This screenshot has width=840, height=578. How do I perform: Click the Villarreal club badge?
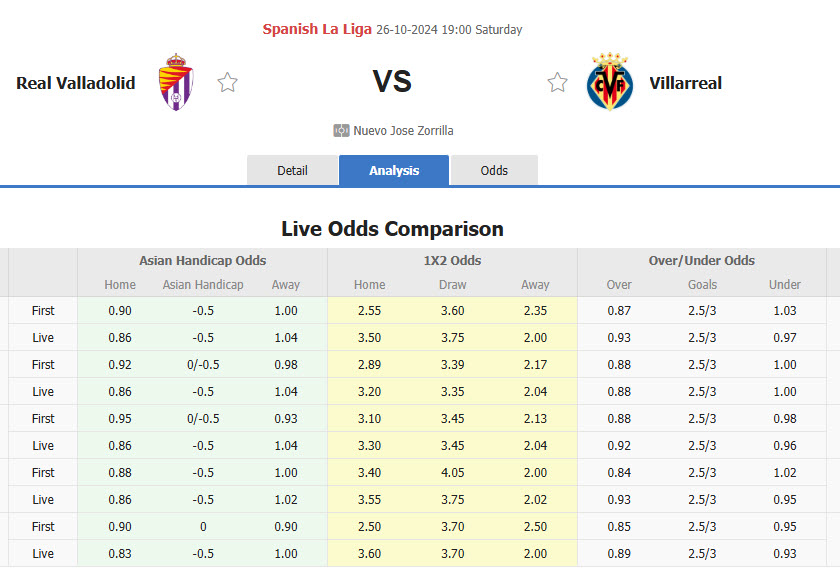pos(610,82)
